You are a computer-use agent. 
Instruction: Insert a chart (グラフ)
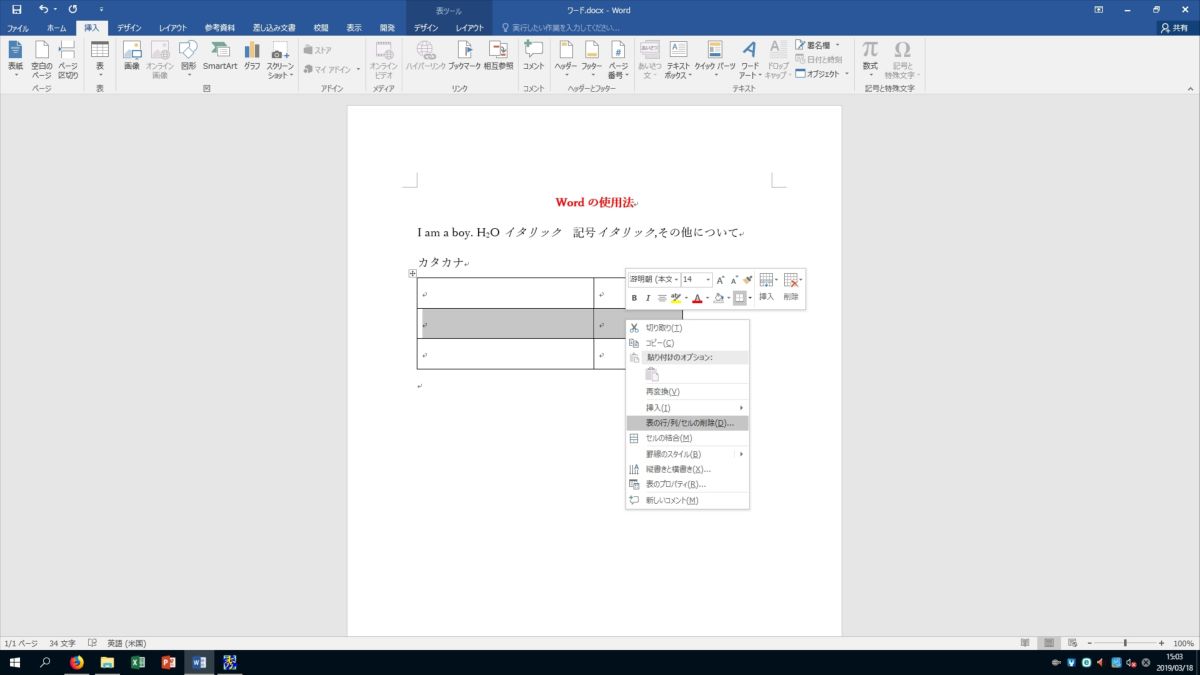point(252,56)
